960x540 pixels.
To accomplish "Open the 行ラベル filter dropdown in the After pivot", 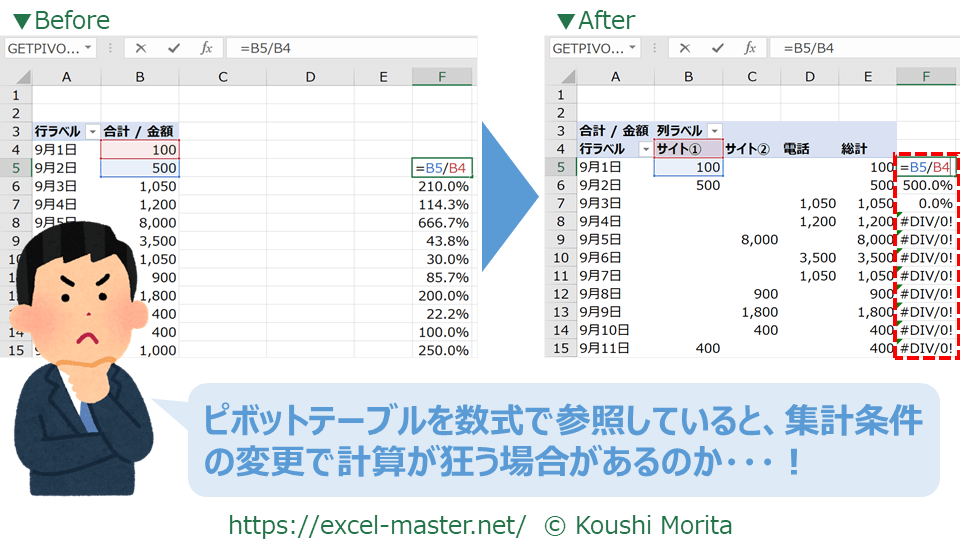I will pyautogui.click(x=645, y=149).
